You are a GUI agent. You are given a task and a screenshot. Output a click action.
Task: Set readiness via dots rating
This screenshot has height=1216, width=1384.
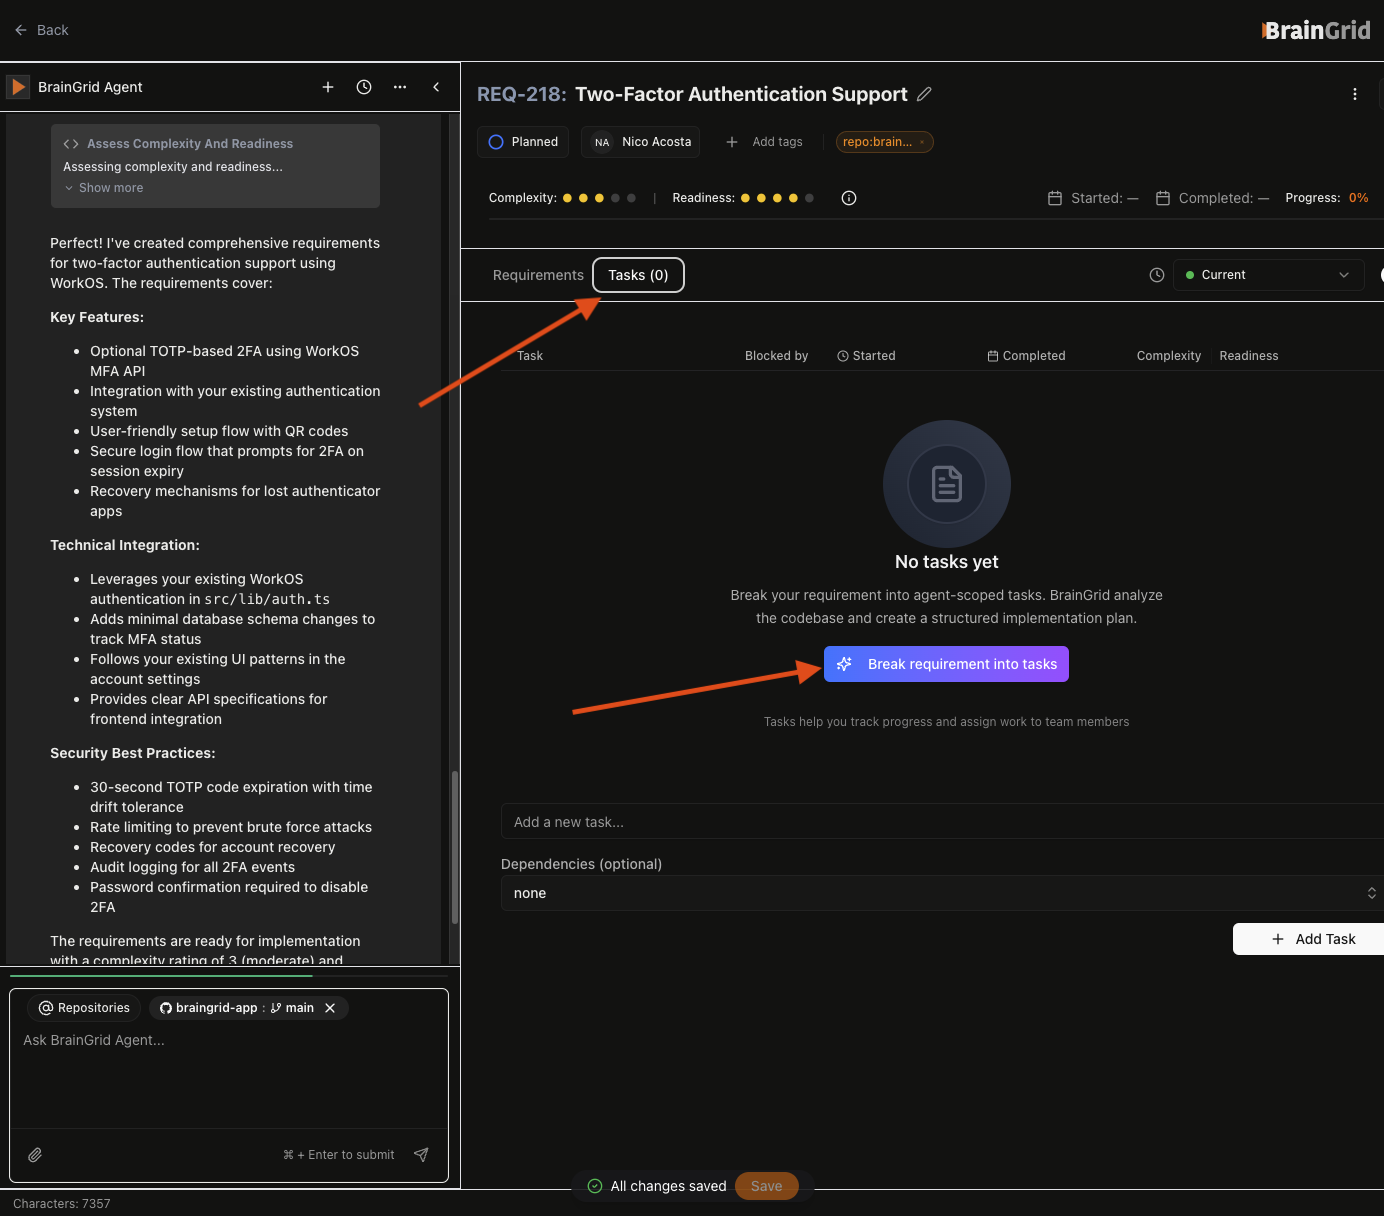[x=777, y=198]
